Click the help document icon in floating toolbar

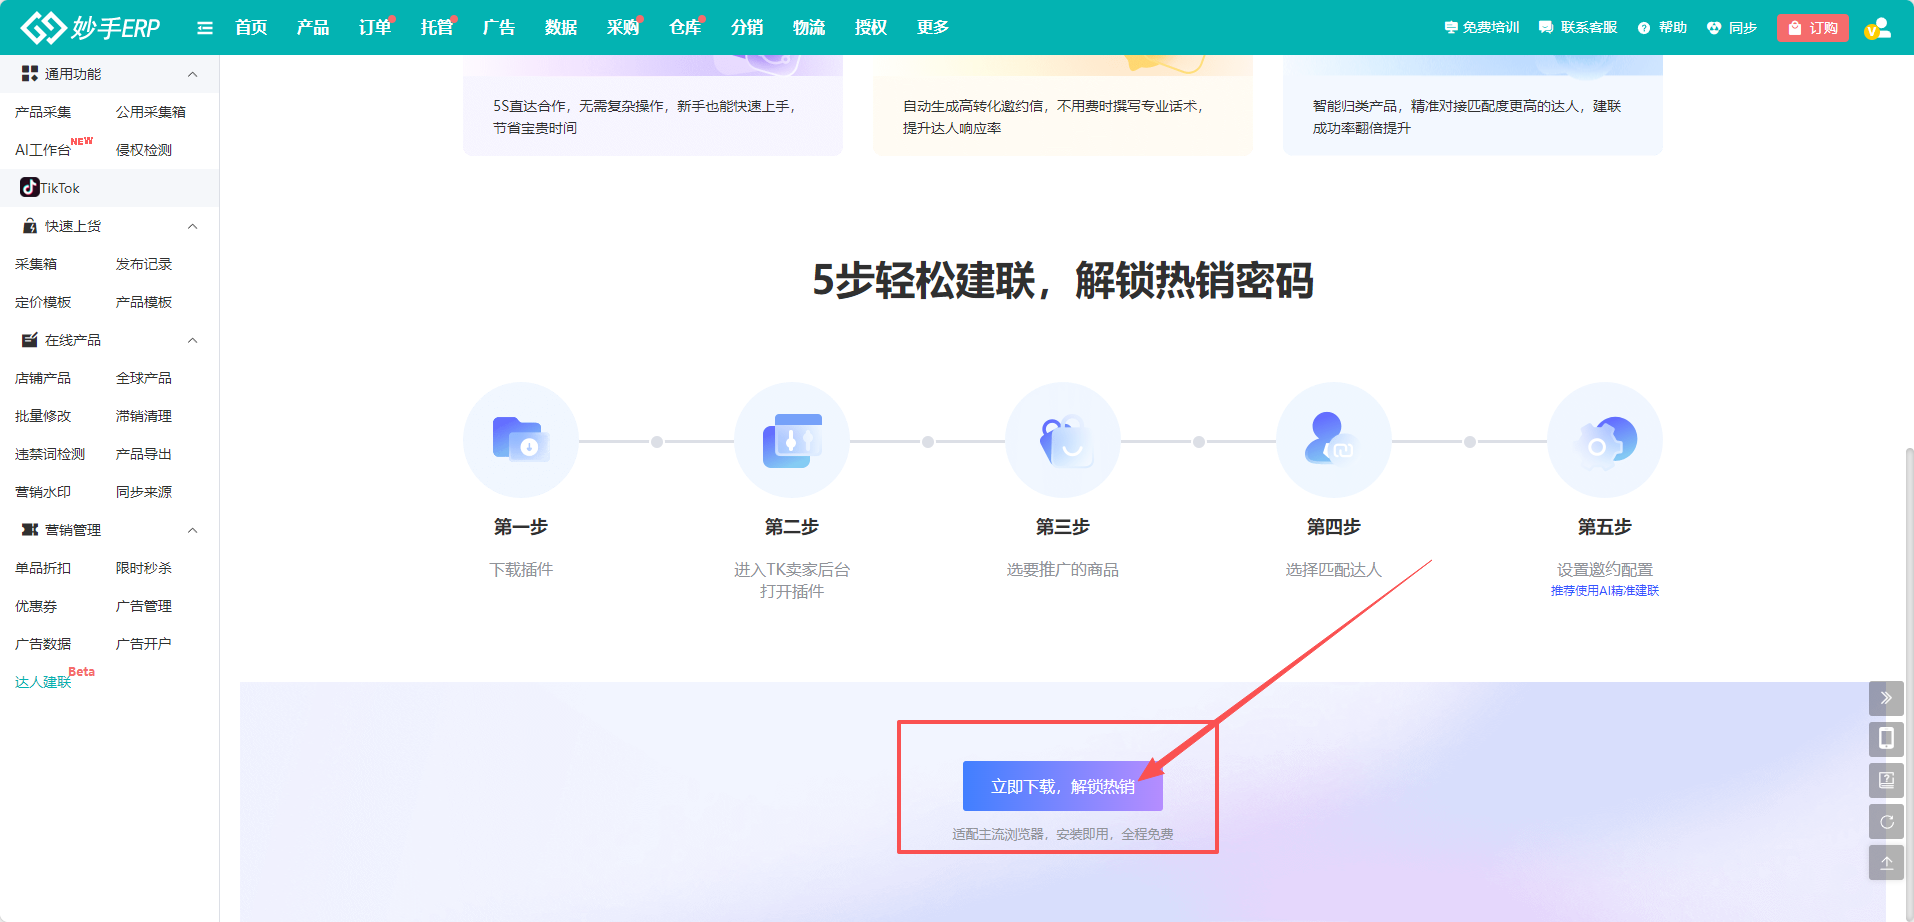tap(1886, 780)
